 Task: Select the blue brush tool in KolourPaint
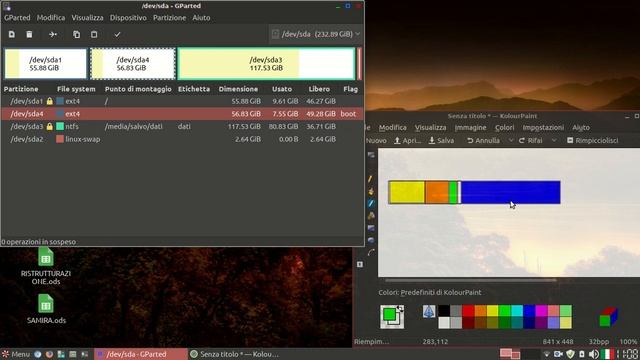tap(371, 203)
